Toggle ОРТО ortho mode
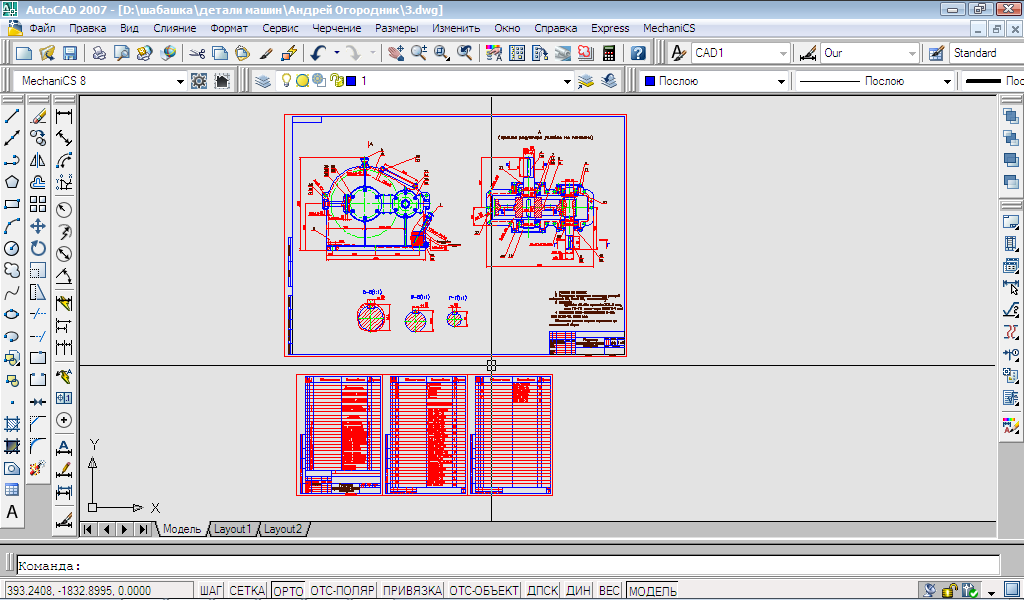Viewport: 1024px width, 600px height. [288, 591]
